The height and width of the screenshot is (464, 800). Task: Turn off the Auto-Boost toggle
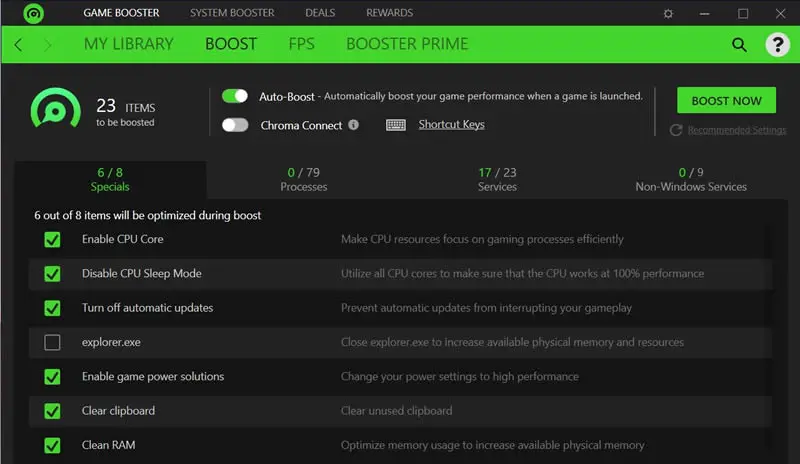coord(235,96)
